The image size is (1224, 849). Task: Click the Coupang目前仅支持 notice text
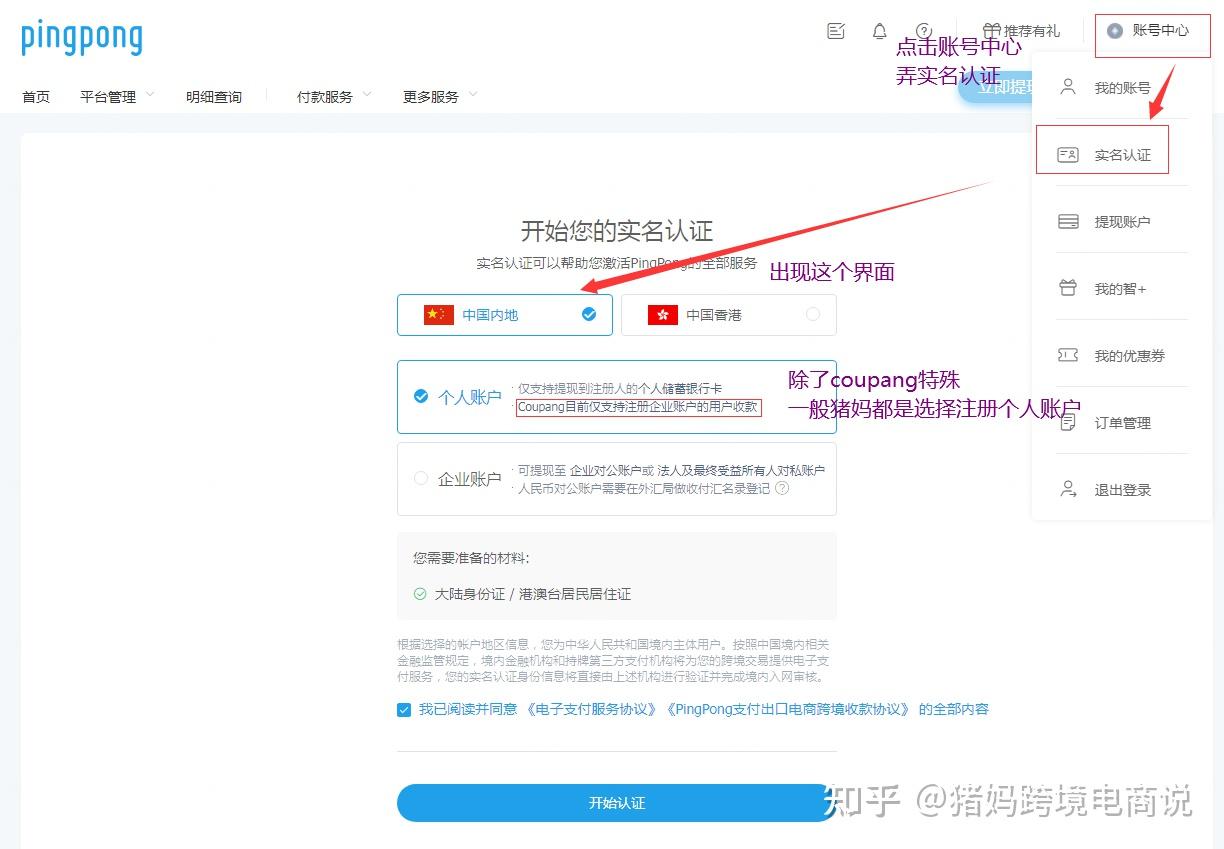(x=638, y=407)
